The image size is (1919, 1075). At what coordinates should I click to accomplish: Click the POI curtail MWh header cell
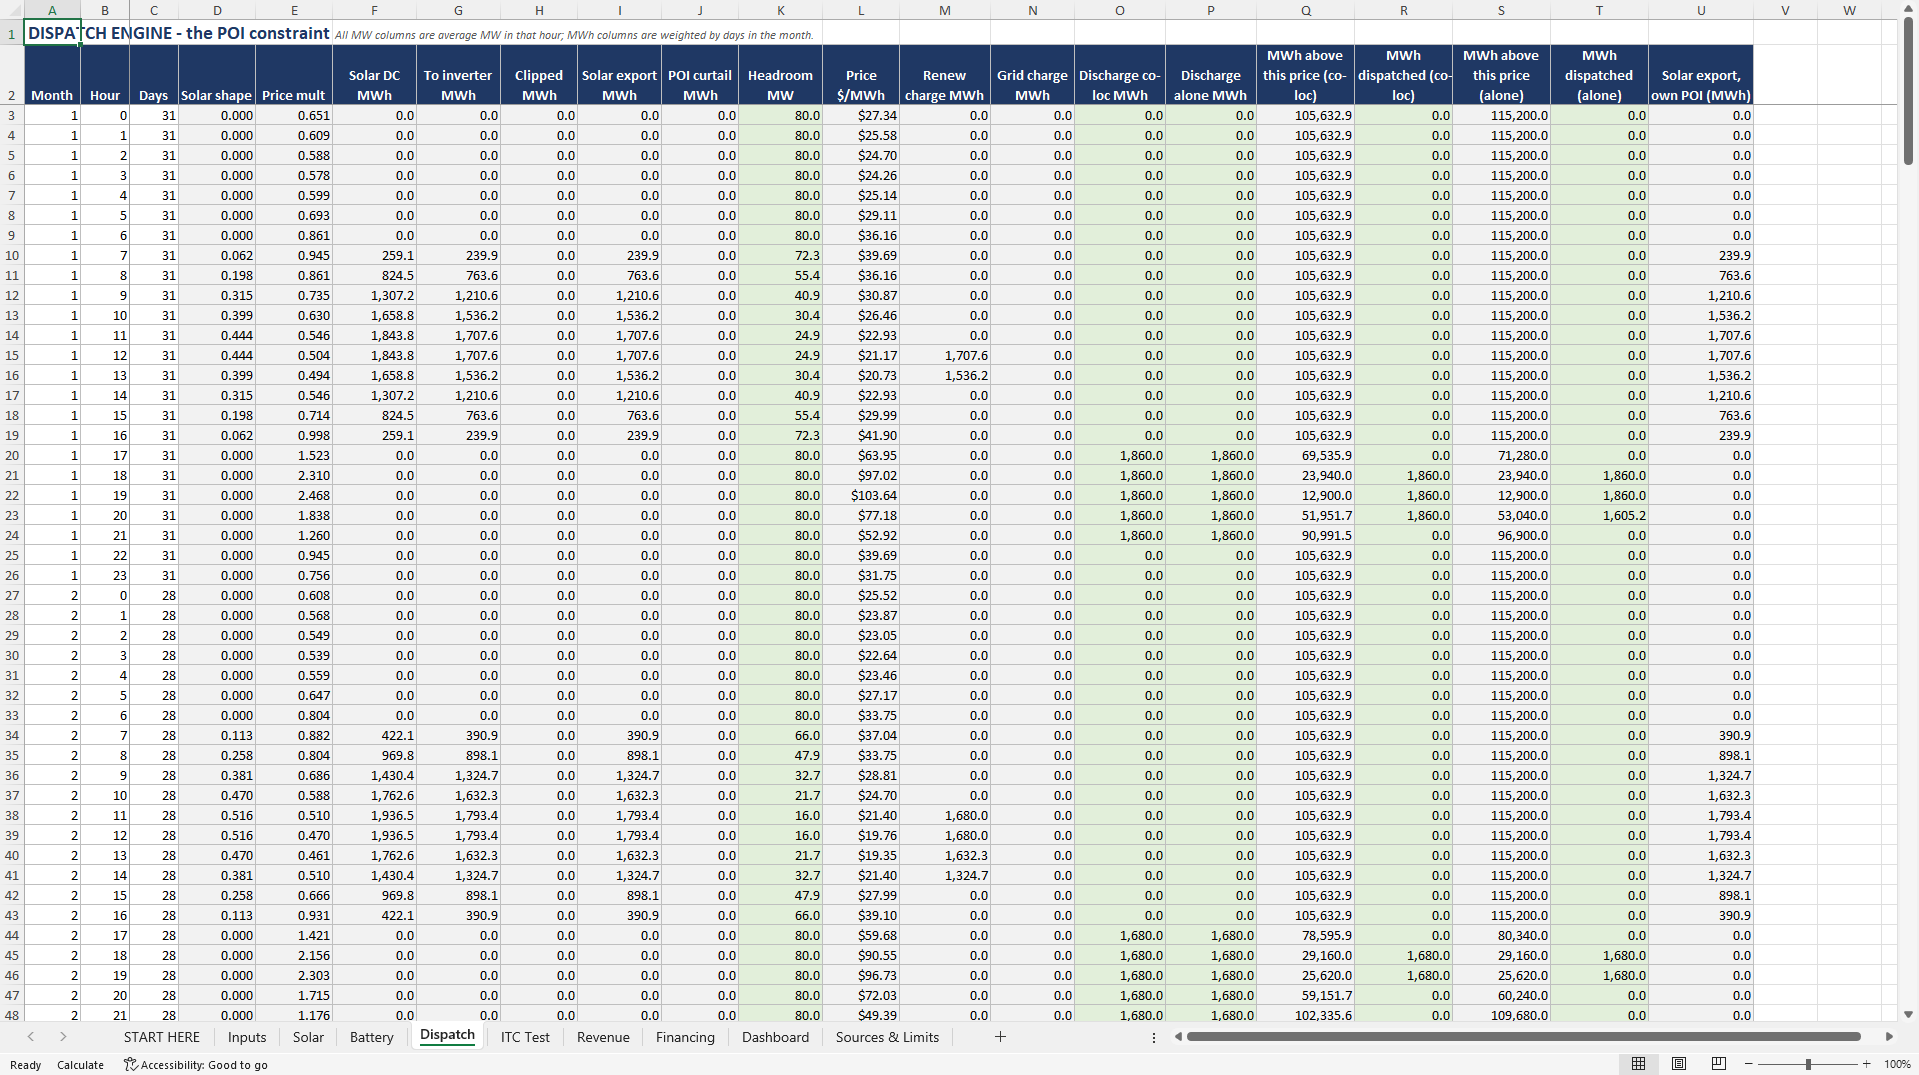pyautogui.click(x=700, y=75)
